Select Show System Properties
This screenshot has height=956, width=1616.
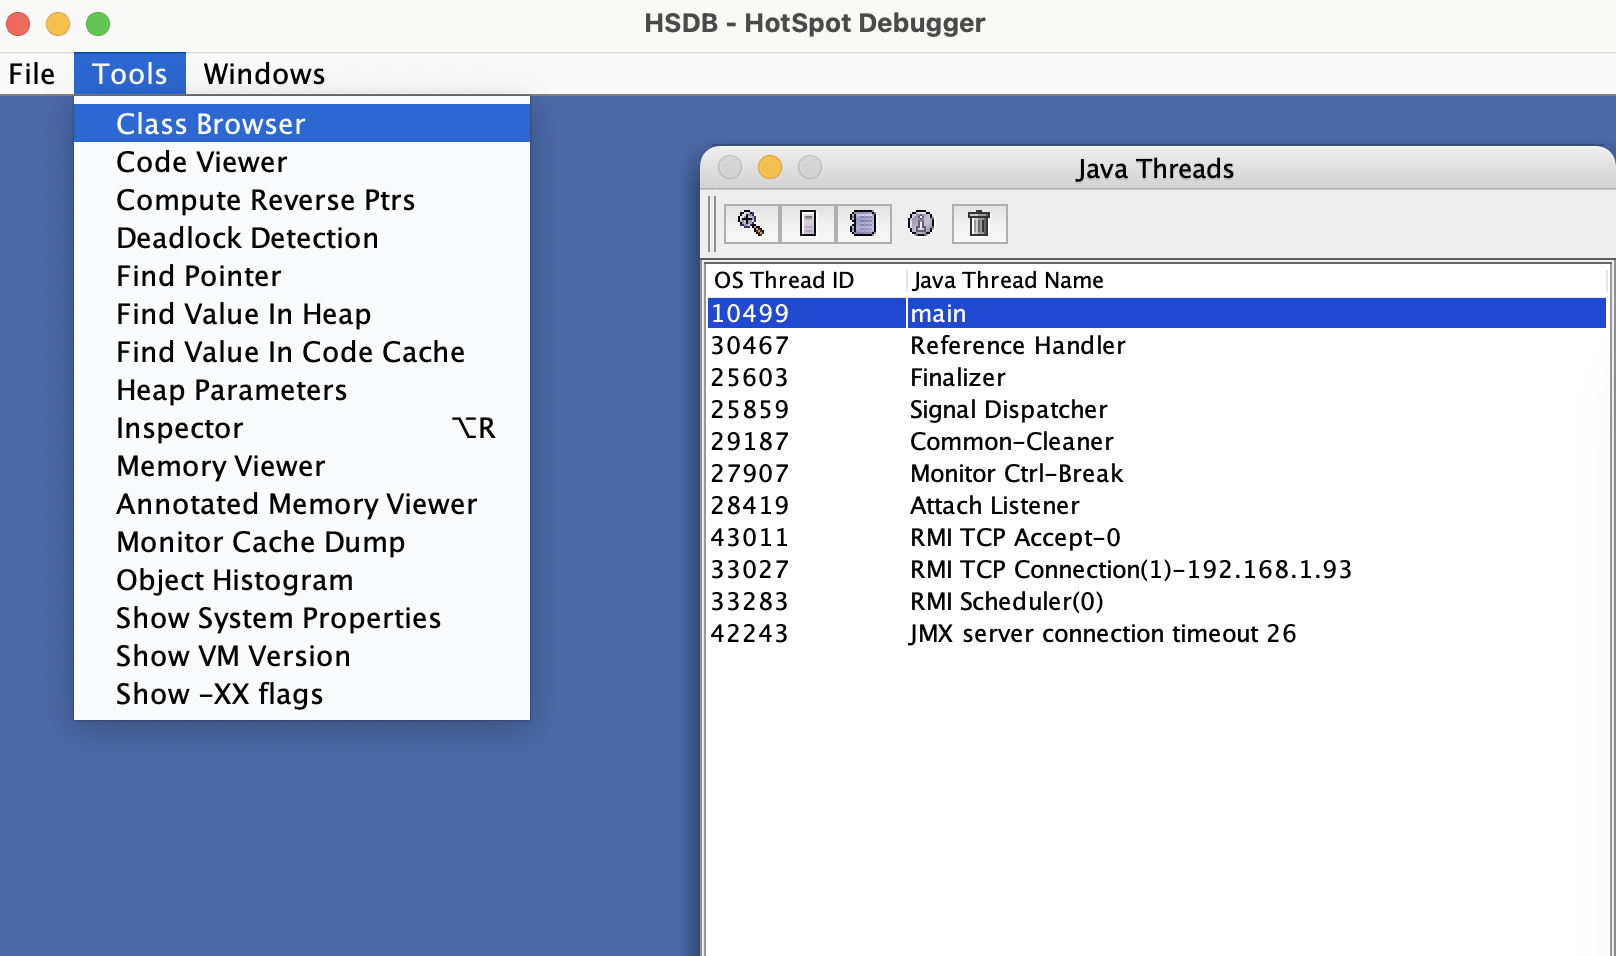[x=302, y=618]
